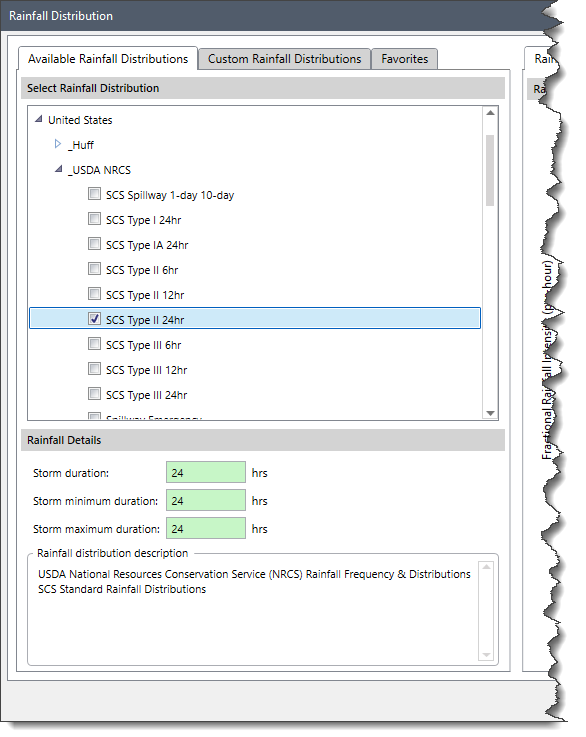586x737 pixels.
Task: Check SCS Type III 6hr checkbox
Action: (x=94, y=344)
